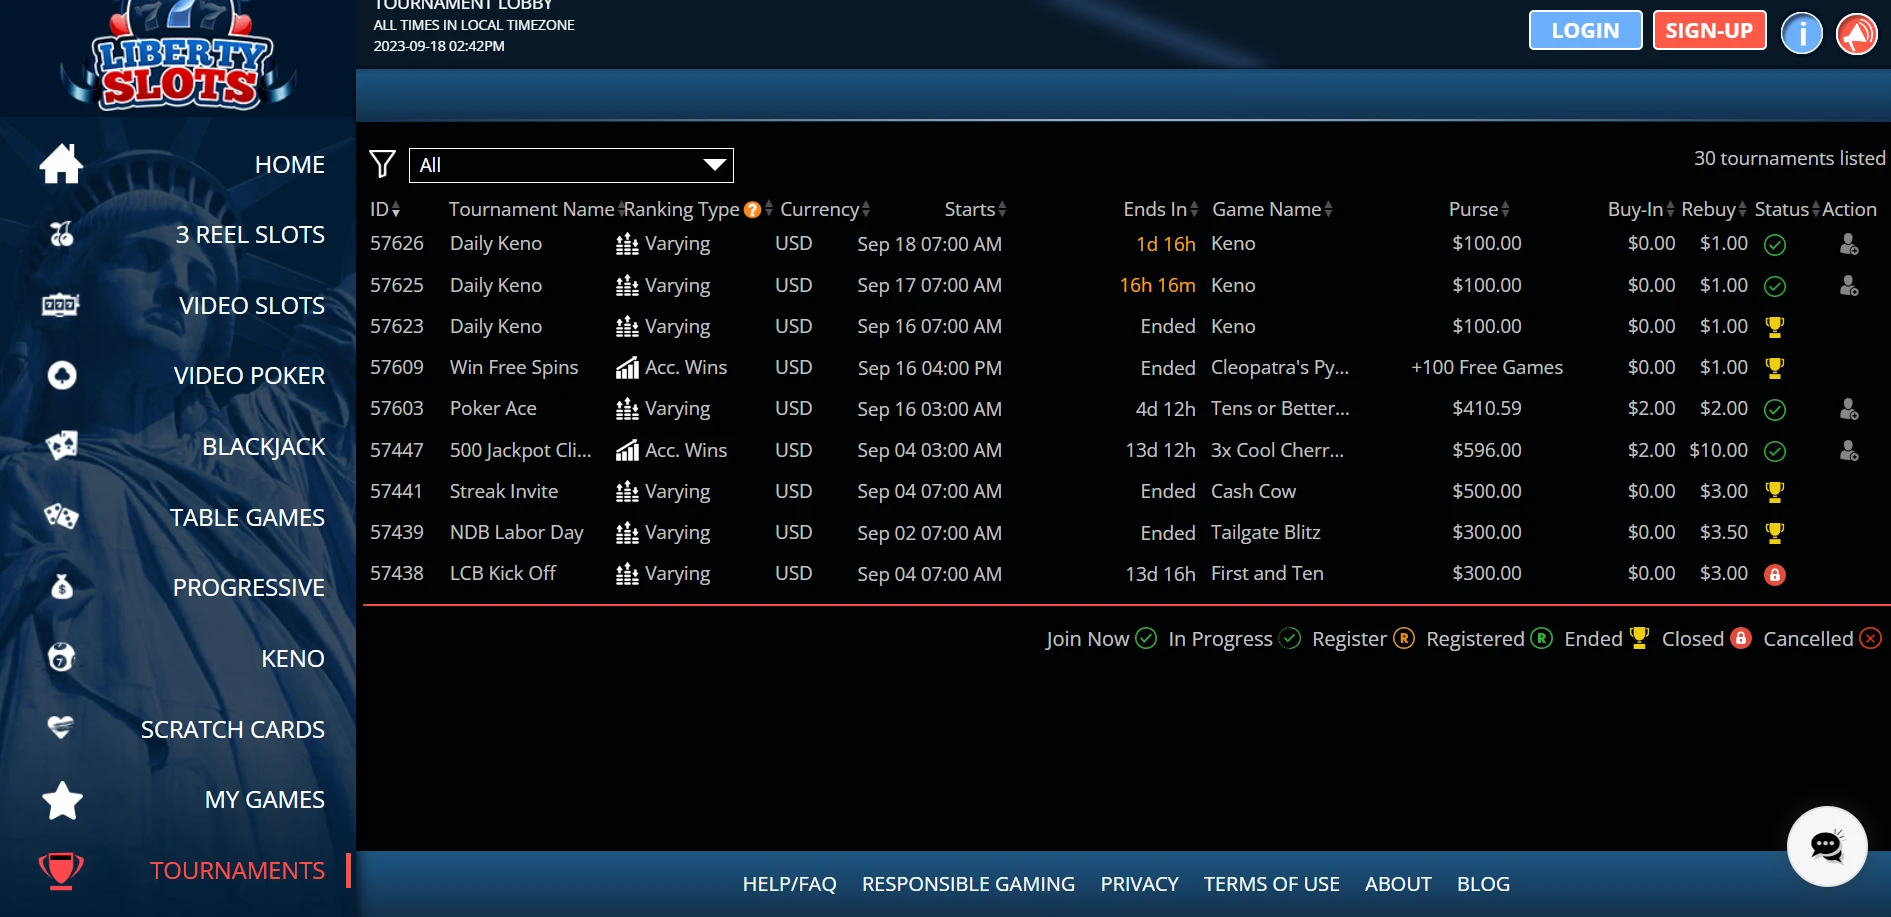Click the filter funnel icon

[382, 164]
